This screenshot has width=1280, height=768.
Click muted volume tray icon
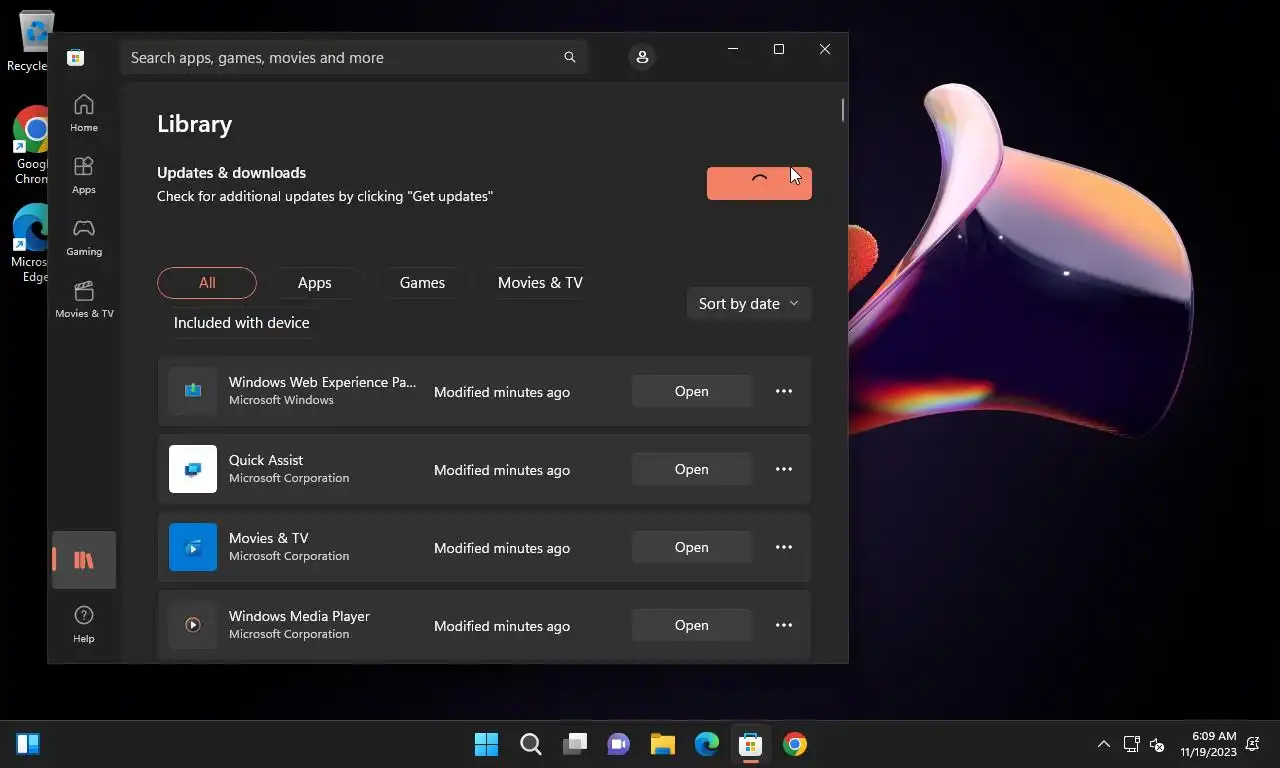click(x=1157, y=744)
